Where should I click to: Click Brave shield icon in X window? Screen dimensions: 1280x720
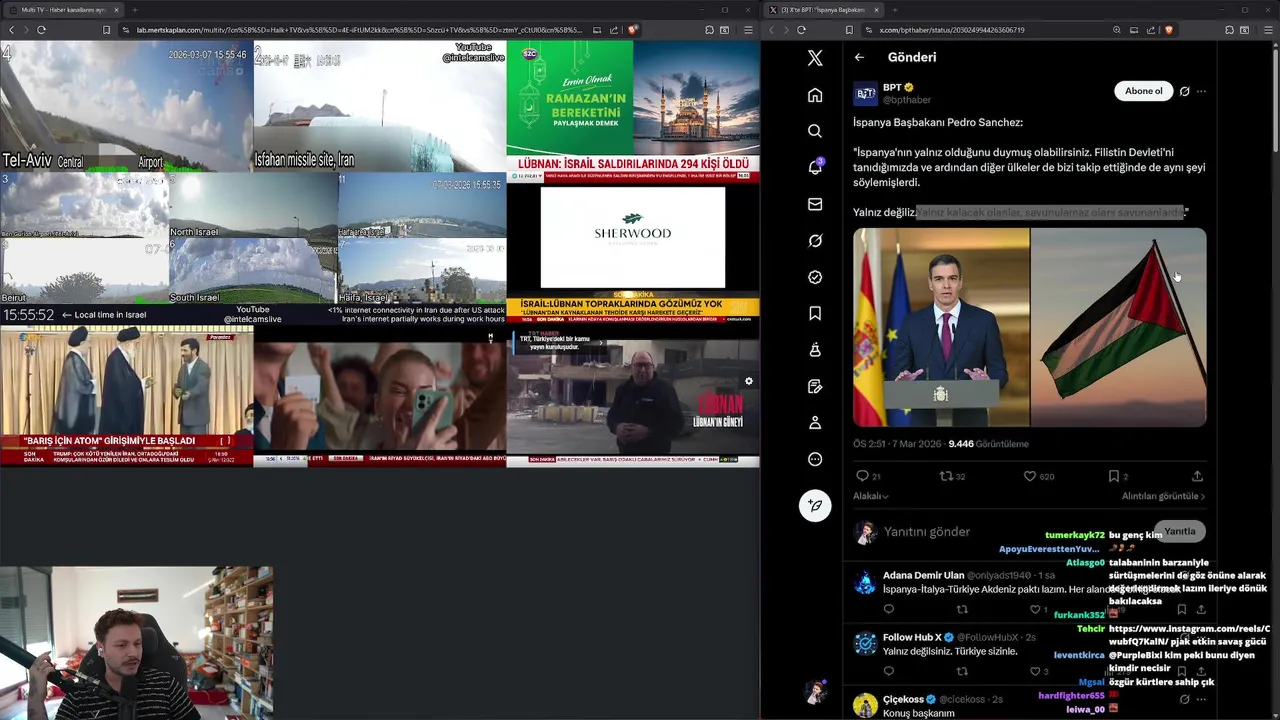[x=1167, y=30]
